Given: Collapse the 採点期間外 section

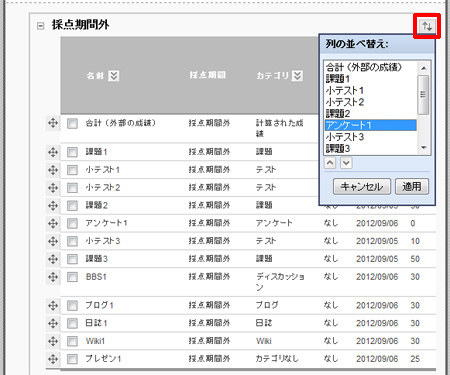Looking at the screenshot, I should [x=41, y=26].
